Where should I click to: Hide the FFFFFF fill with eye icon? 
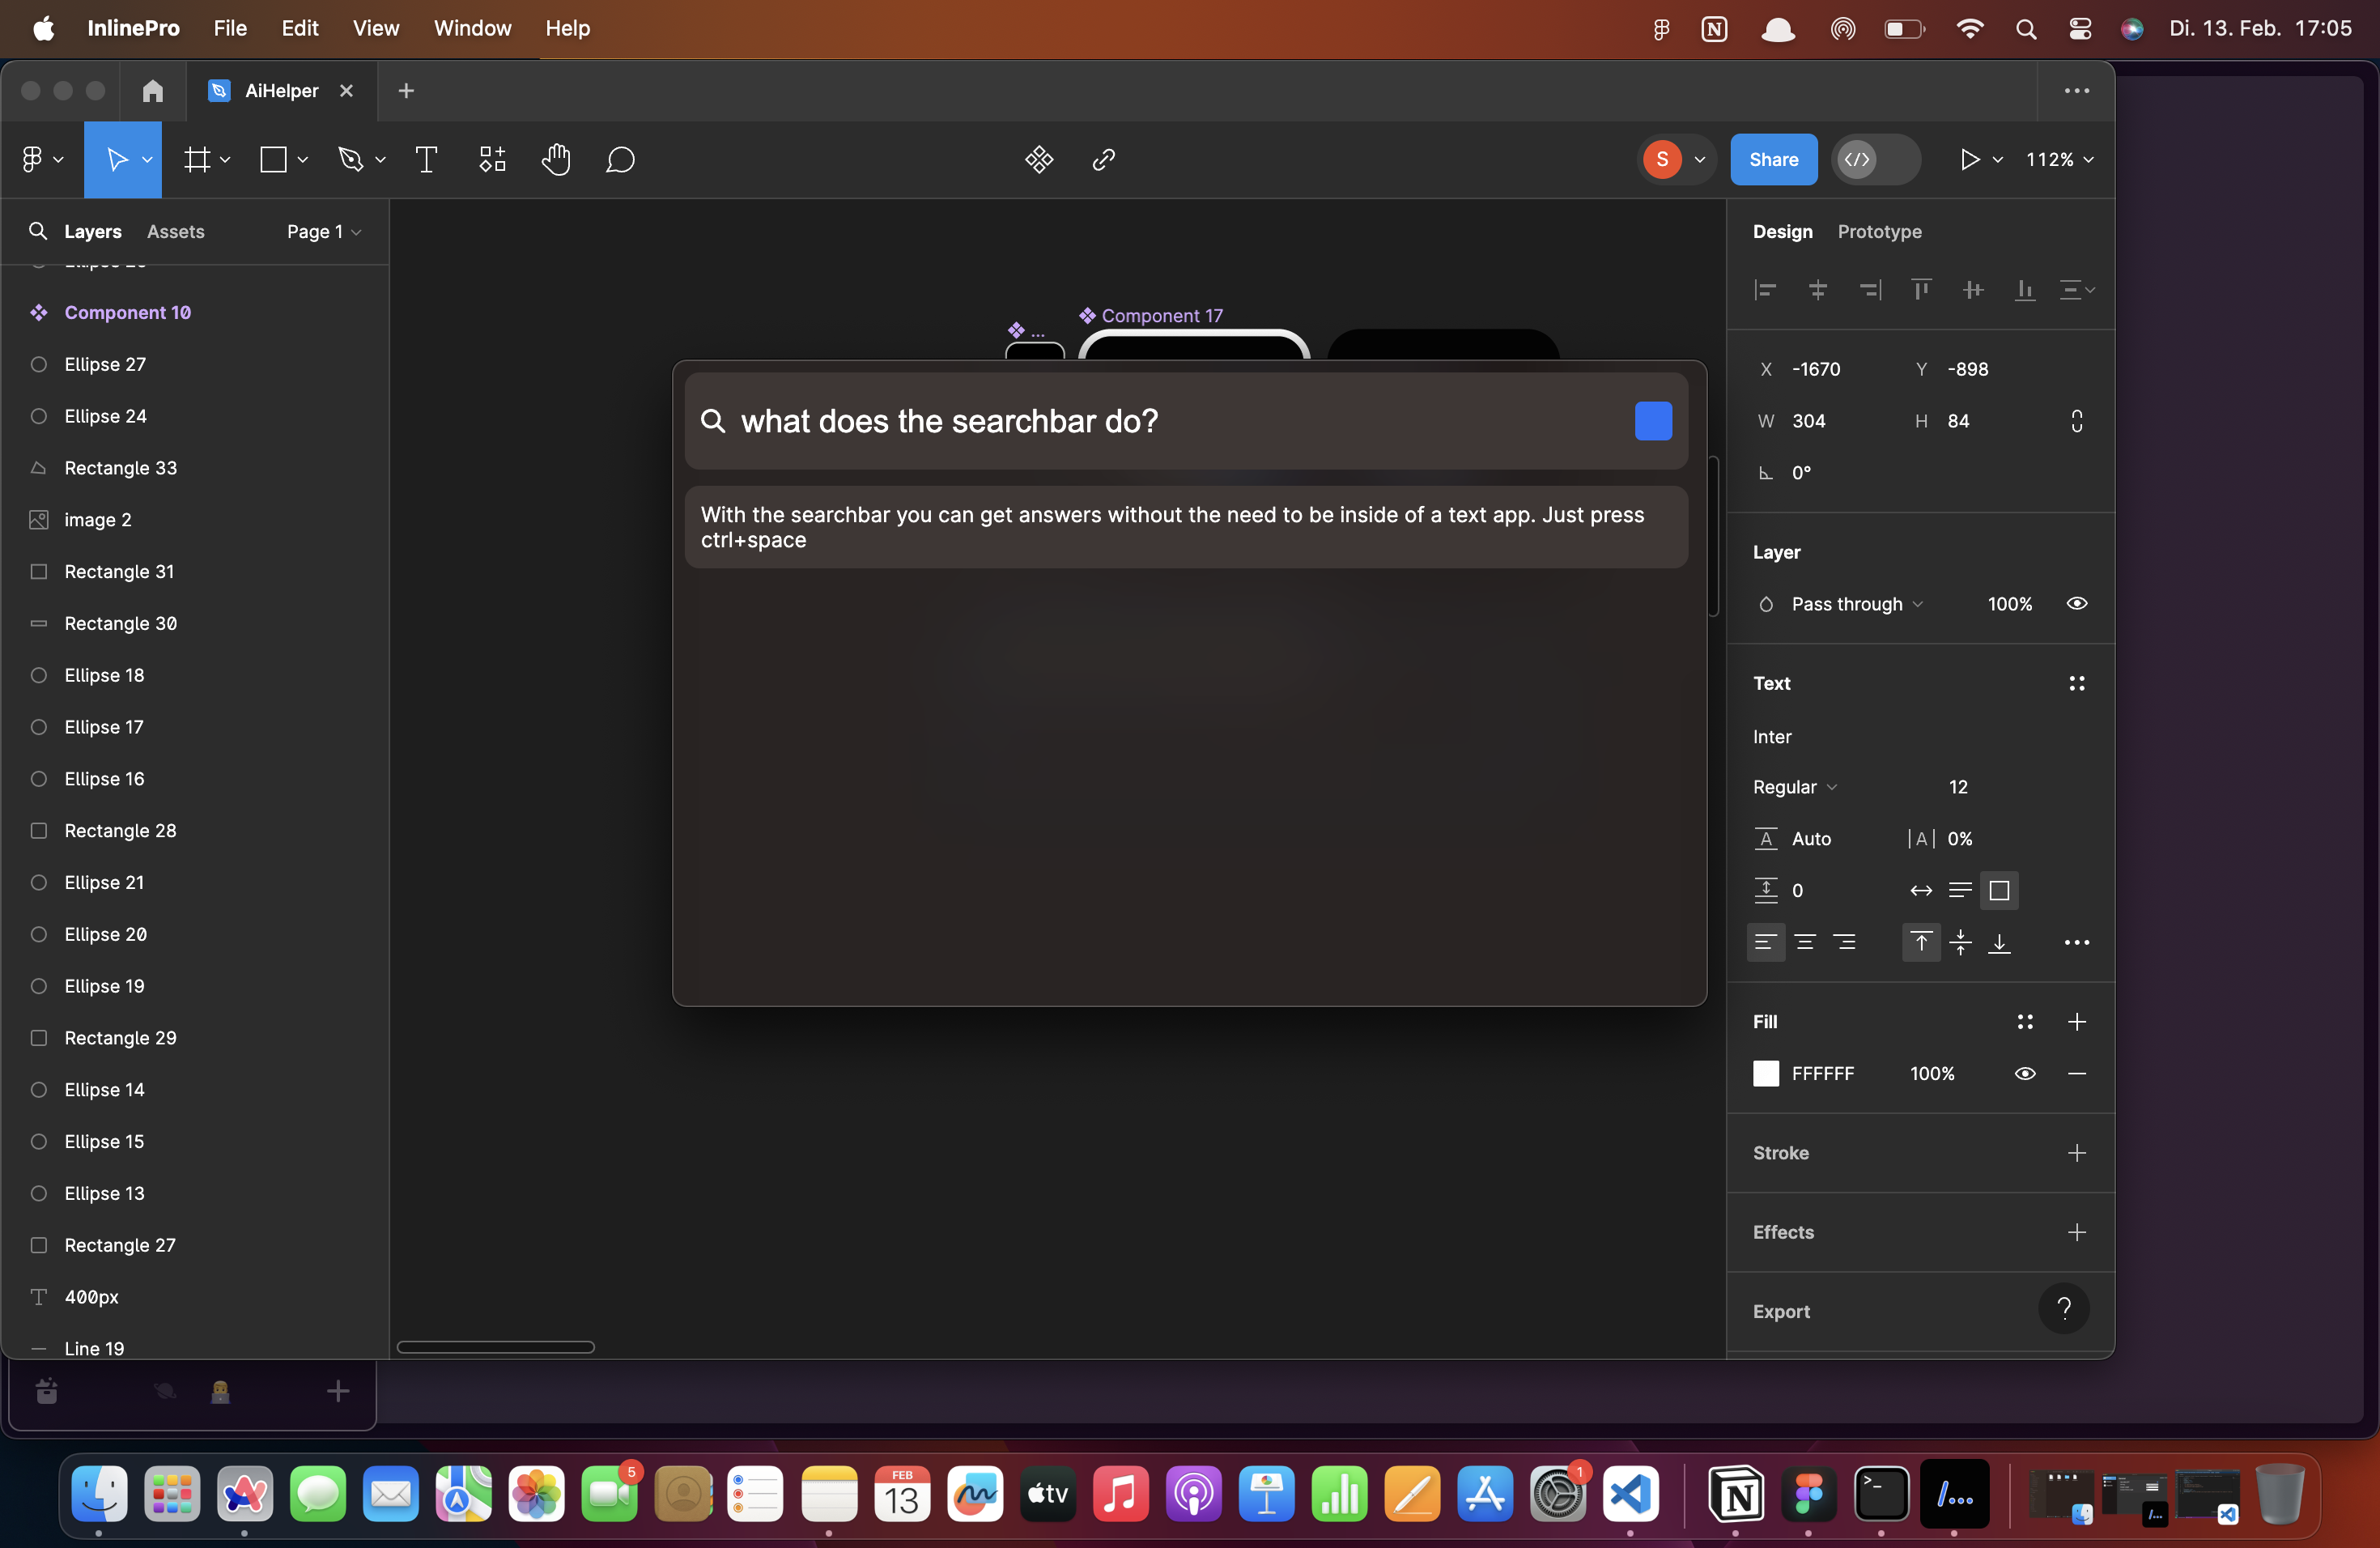pyautogui.click(x=2024, y=1073)
